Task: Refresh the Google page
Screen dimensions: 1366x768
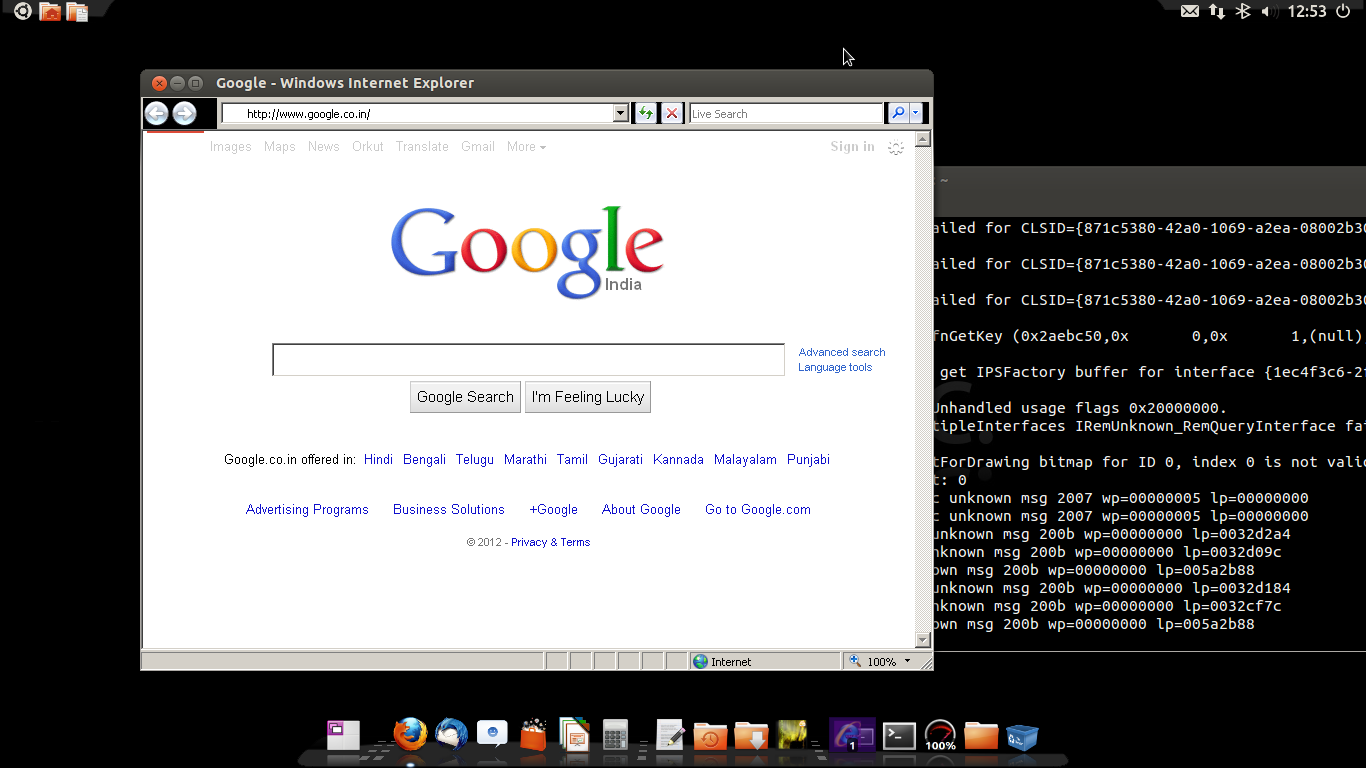Action: point(646,114)
